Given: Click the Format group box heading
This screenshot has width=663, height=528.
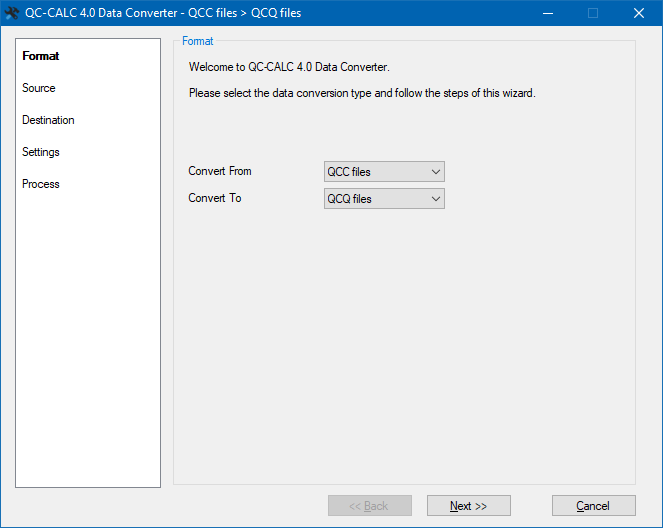Looking at the screenshot, I should [197, 41].
